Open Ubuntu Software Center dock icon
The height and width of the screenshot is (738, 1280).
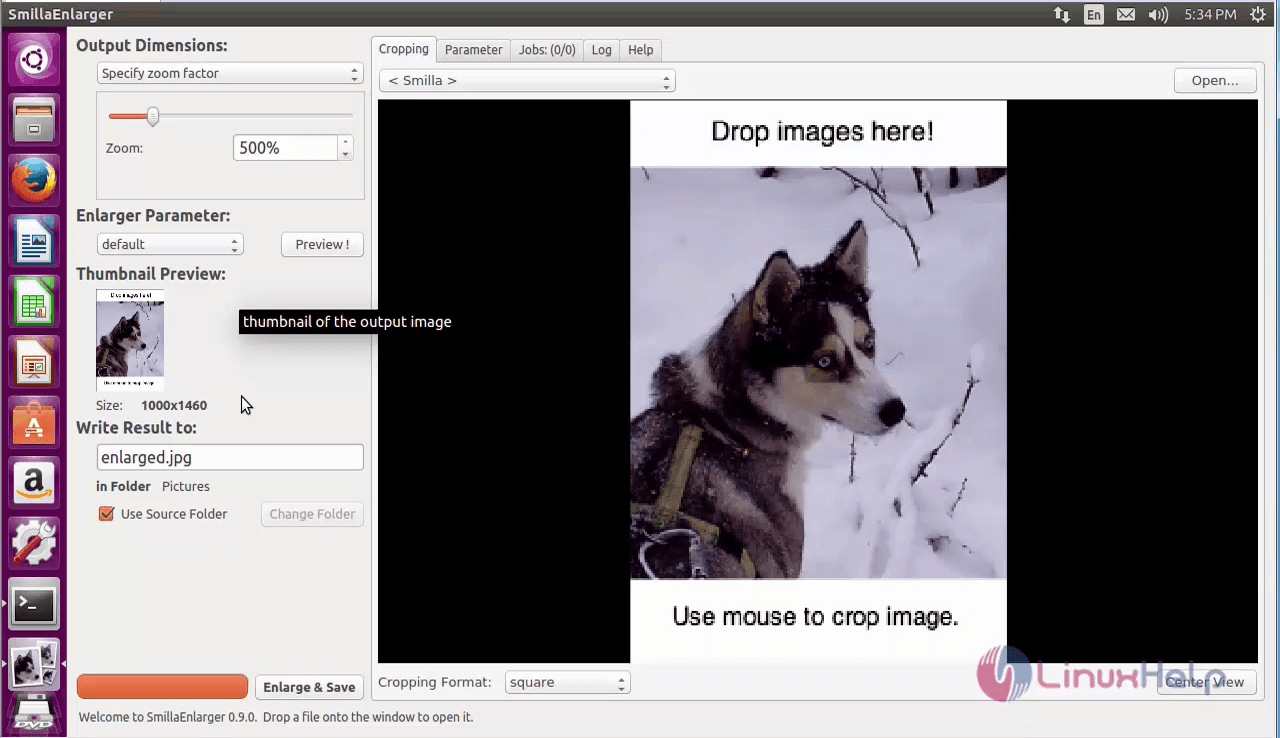point(34,424)
